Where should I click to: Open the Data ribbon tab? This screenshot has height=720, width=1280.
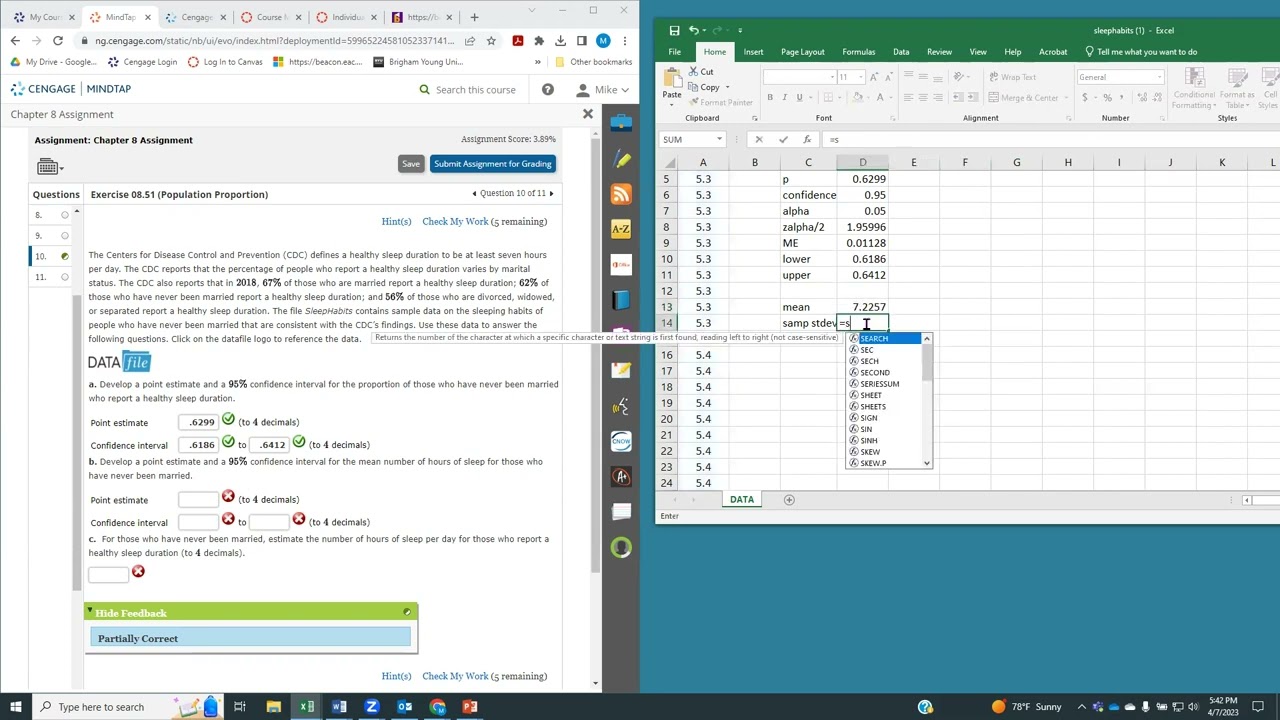[x=901, y=52]
